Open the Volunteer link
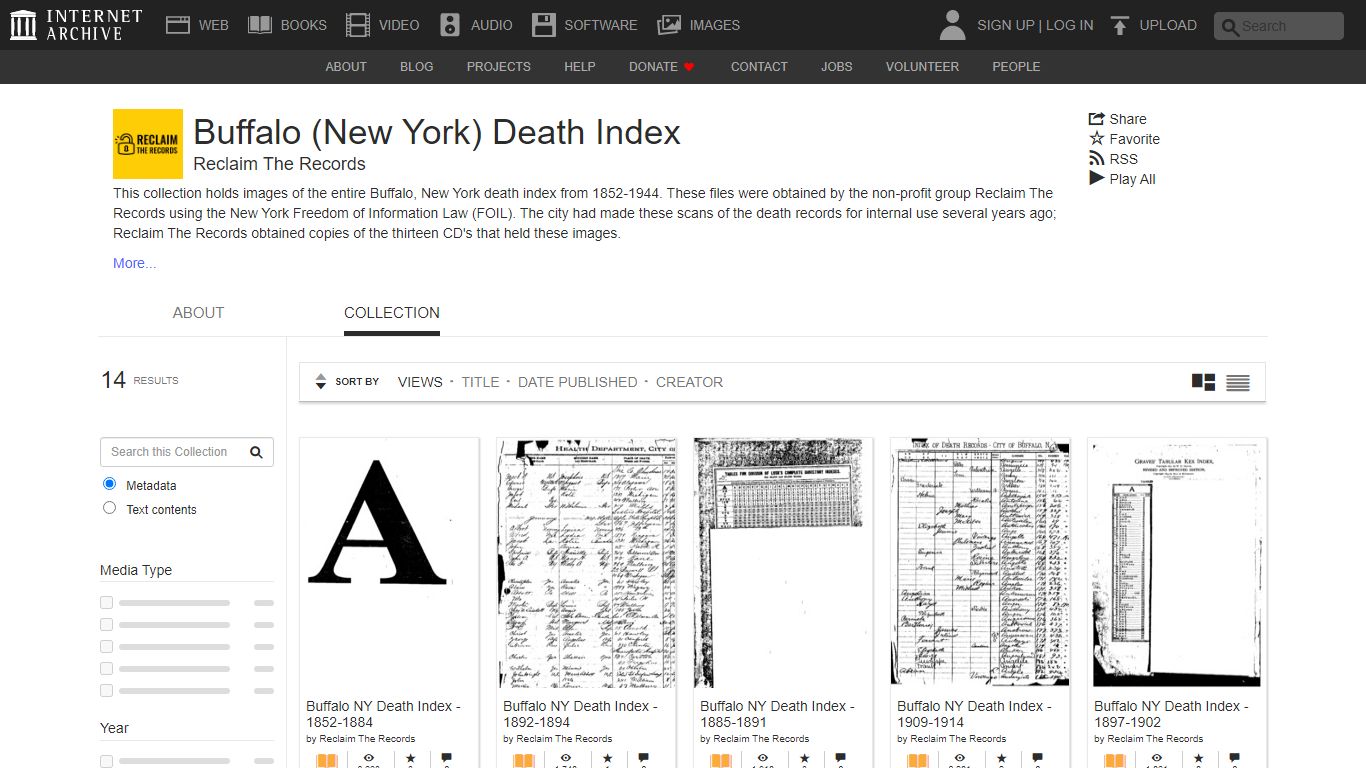Viewport: 1366px width, 768px height. (922, 67)
